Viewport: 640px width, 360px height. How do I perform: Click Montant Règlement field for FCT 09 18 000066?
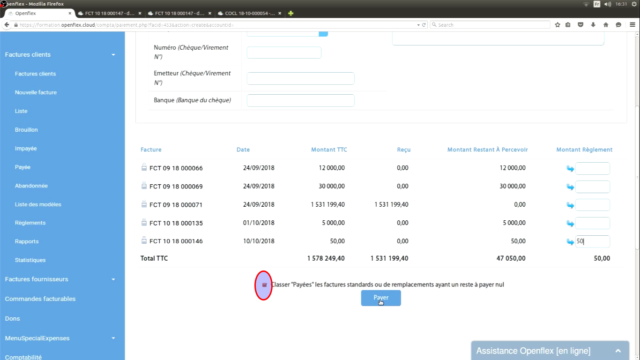point(593,168)
